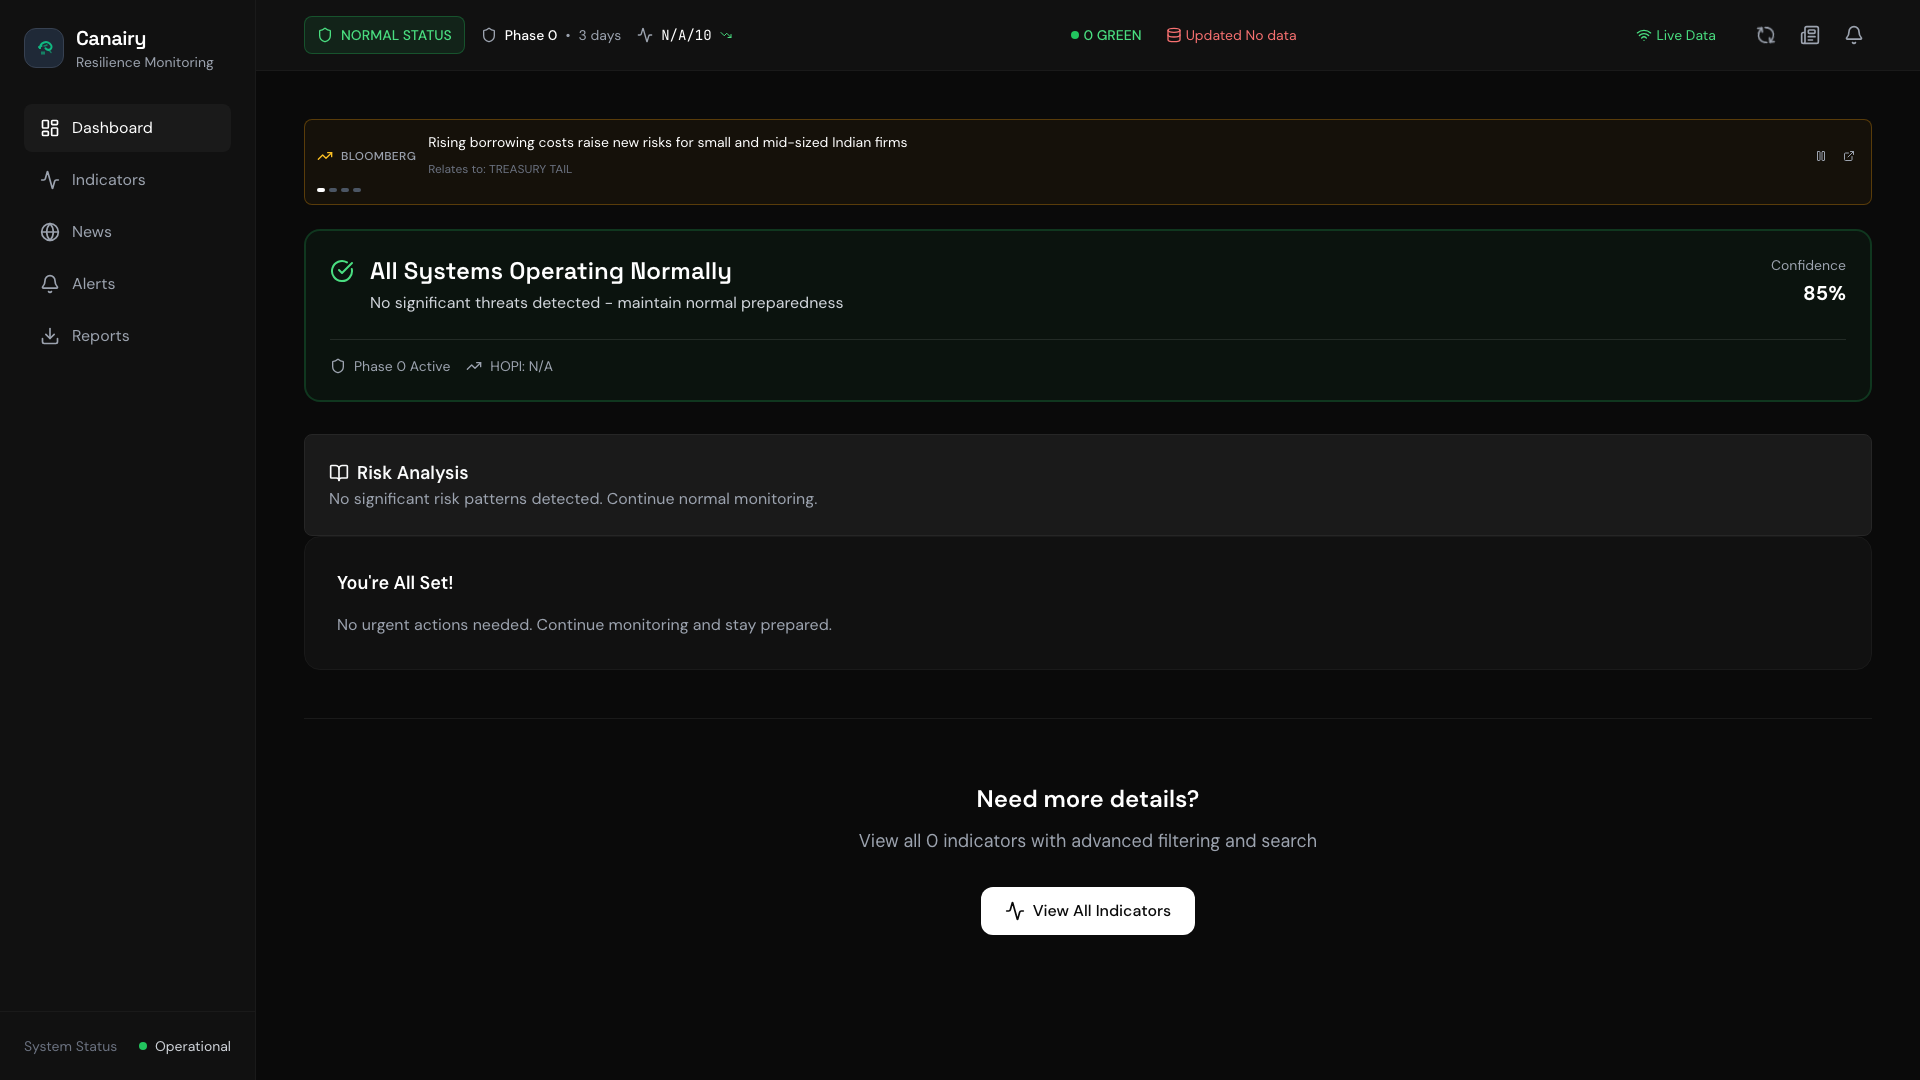Click the trend arrow beside N/A/10
1920x1080 pixels.
pos(726,35)
